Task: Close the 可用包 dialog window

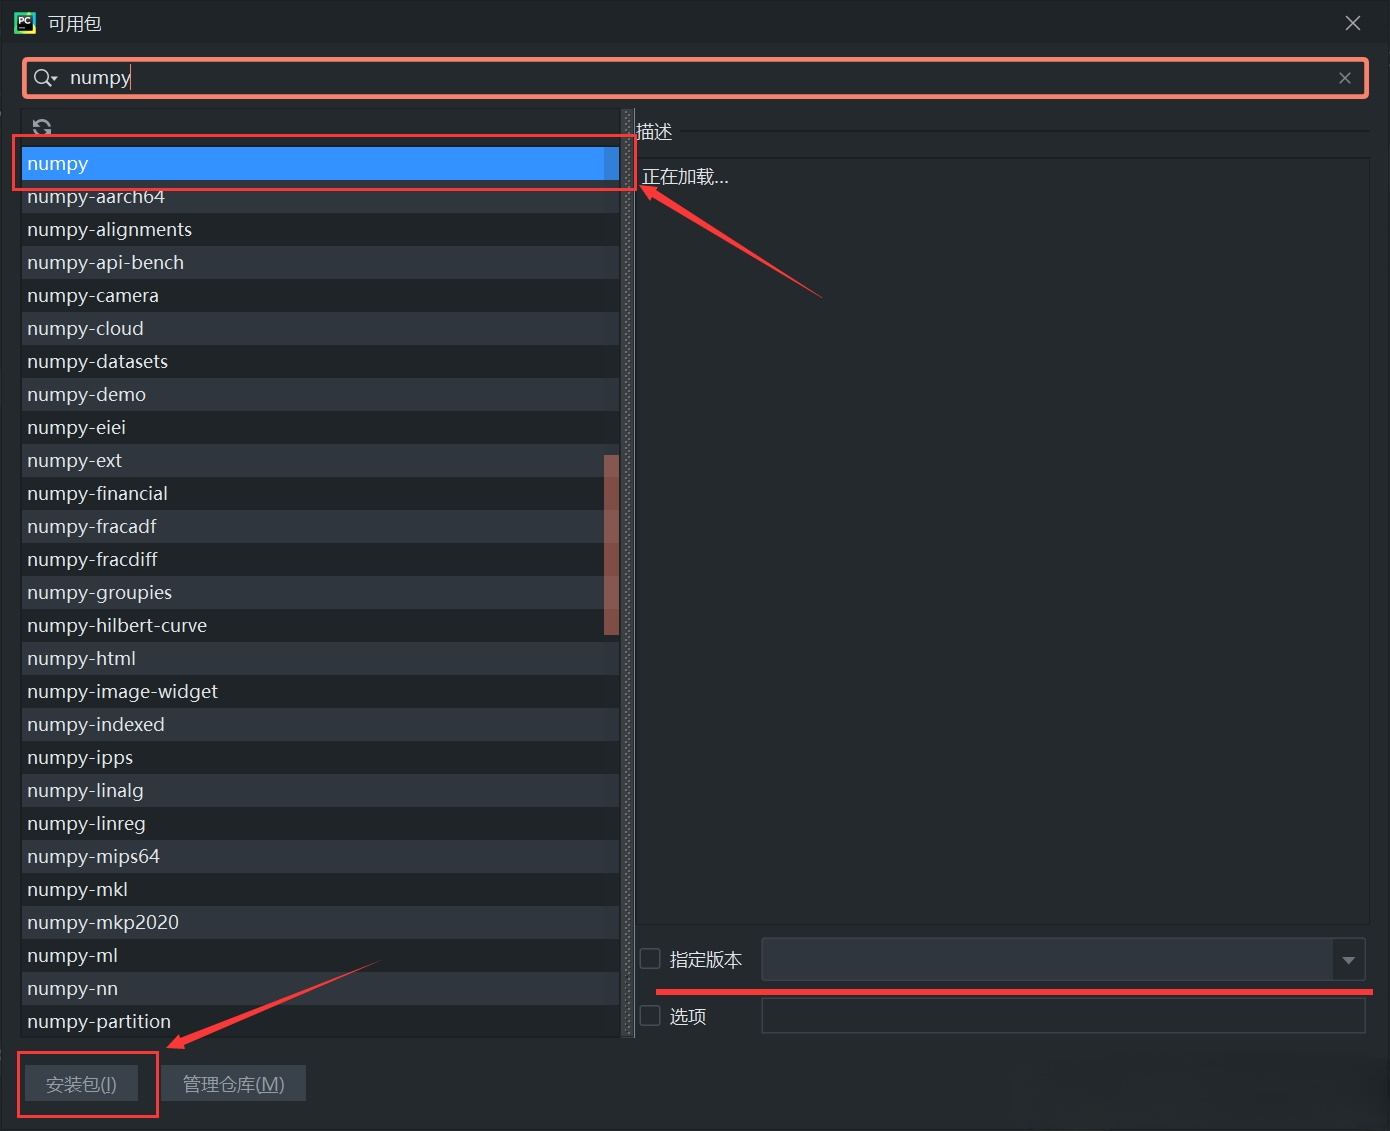Action: (1353, 23)
